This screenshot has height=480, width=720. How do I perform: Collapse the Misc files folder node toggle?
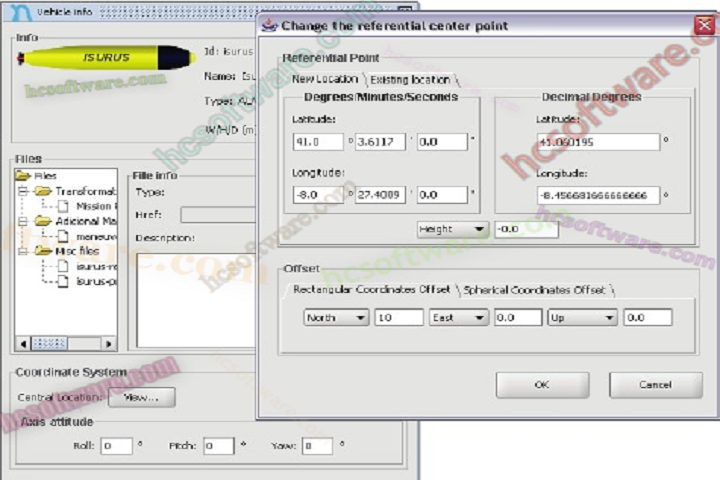click(x=22, y=251)
